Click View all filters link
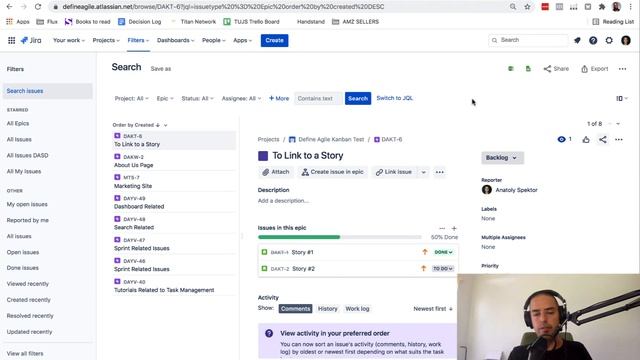This screenshot has width=640, height=360. [25, 353]
